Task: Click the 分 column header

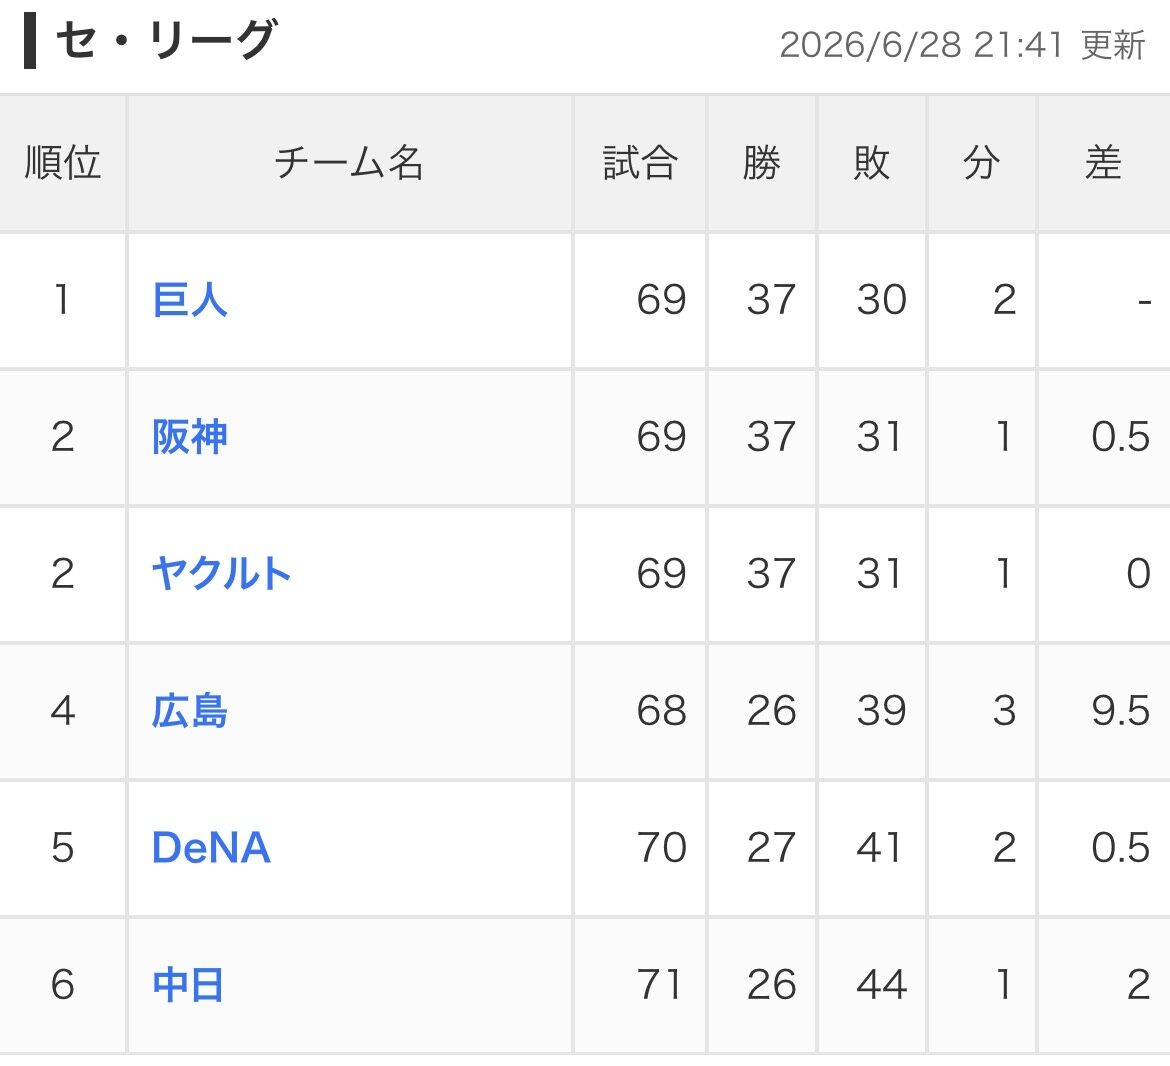Action: [981, 163]
